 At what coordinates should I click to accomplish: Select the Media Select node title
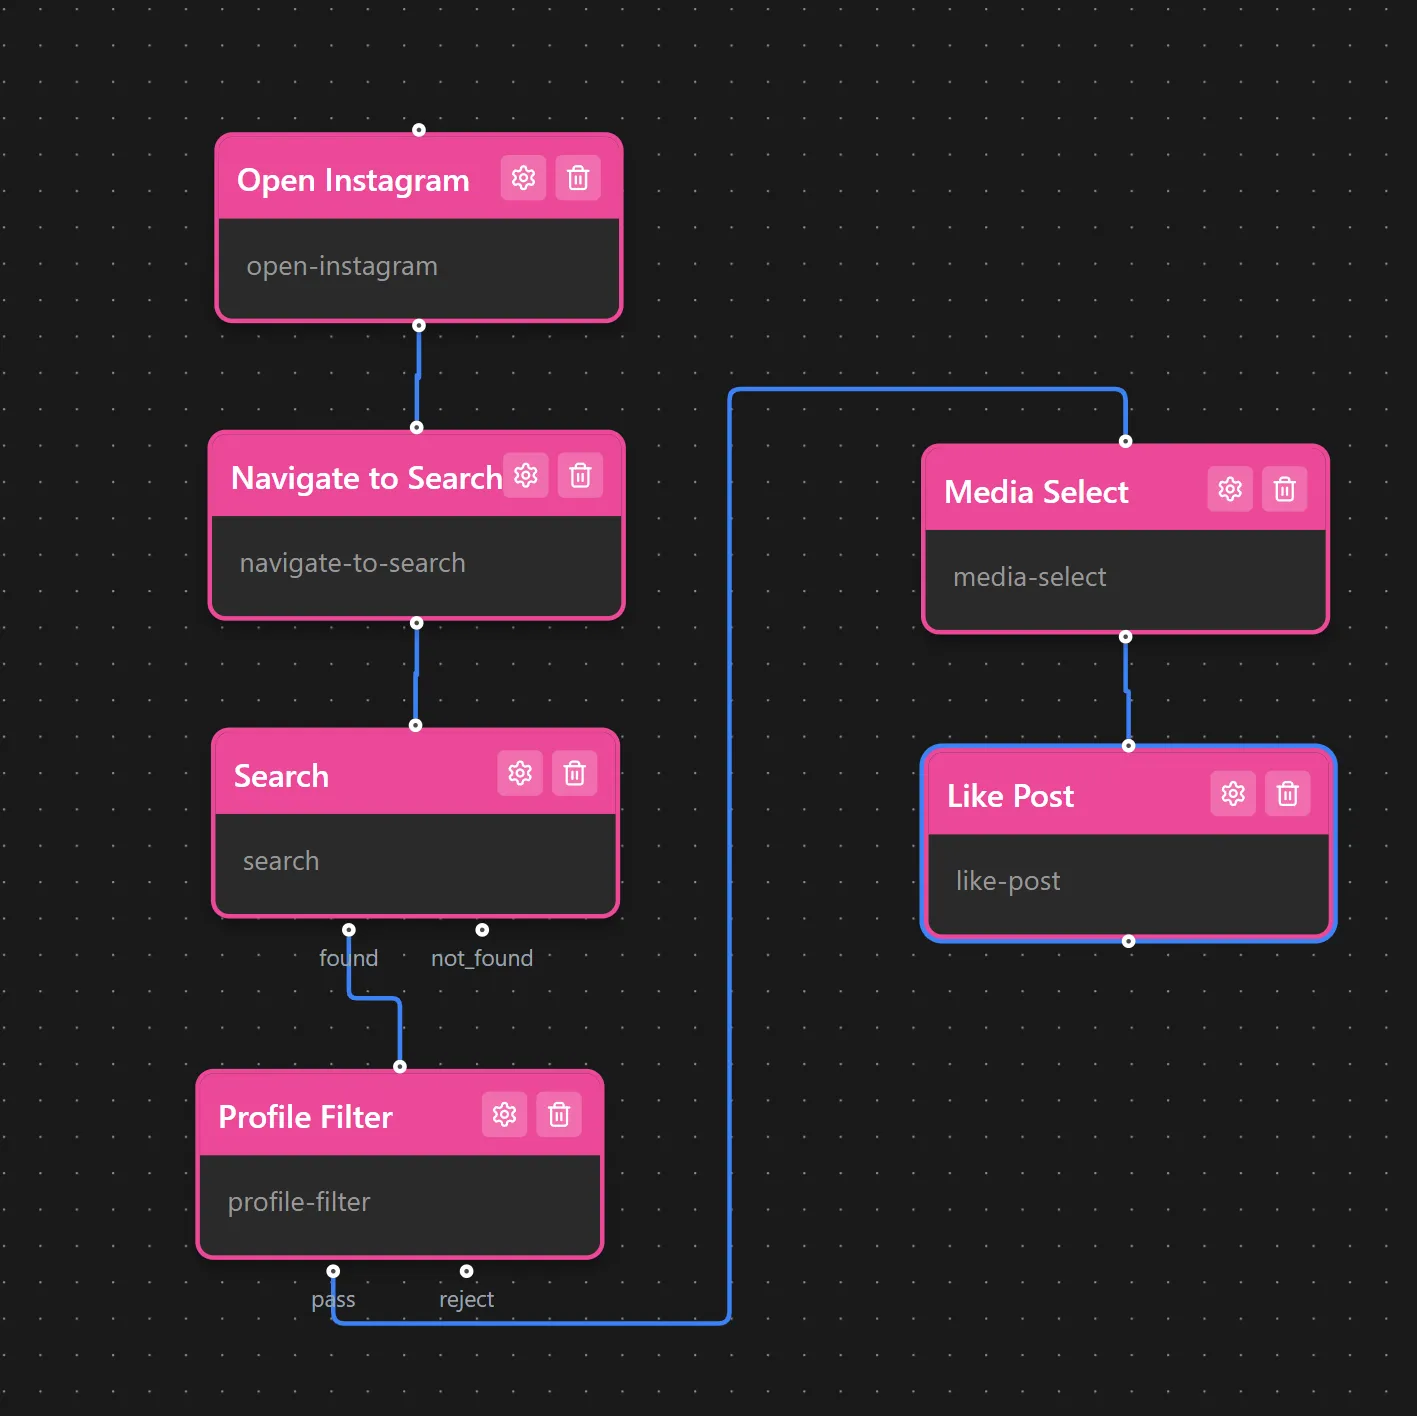coord(1036,492)
